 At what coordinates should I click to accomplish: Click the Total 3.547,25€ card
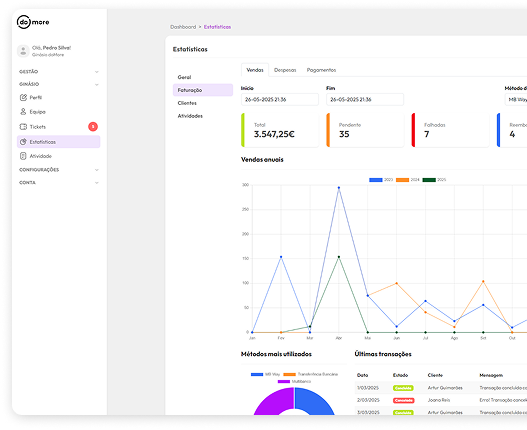coord(280,130)
